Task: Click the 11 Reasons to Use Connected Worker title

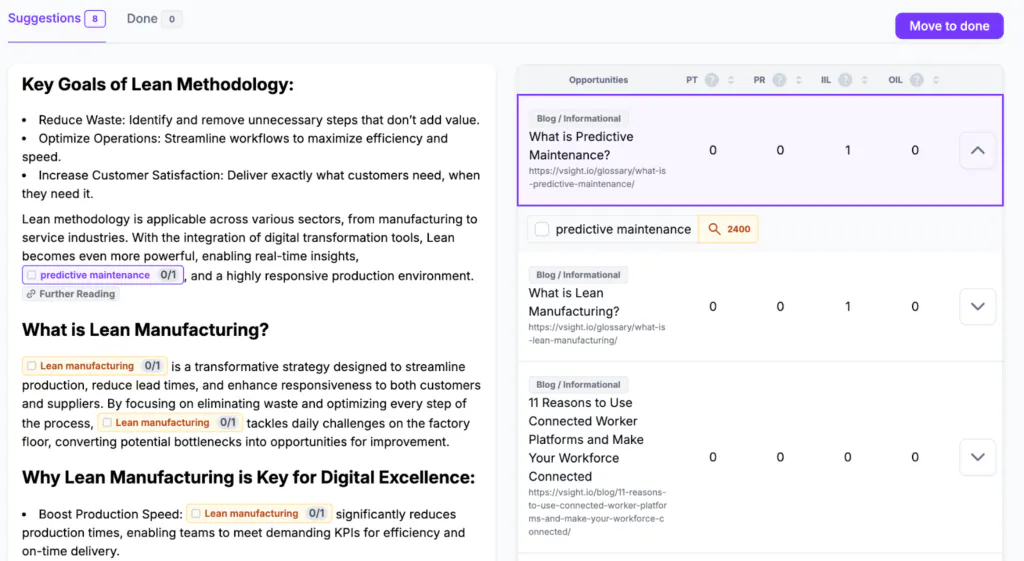Action: [586, 440]
